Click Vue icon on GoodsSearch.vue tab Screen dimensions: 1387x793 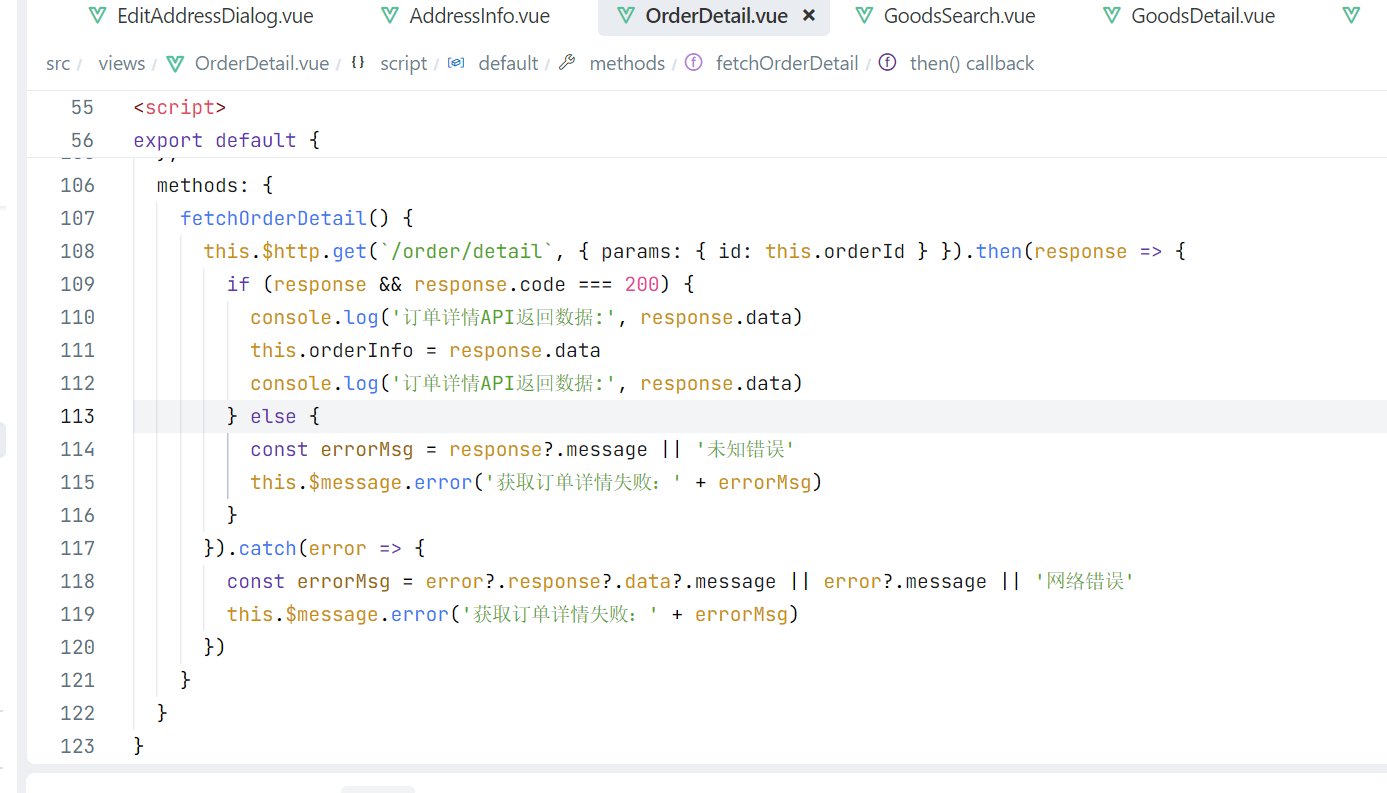[x=865, y=16]
